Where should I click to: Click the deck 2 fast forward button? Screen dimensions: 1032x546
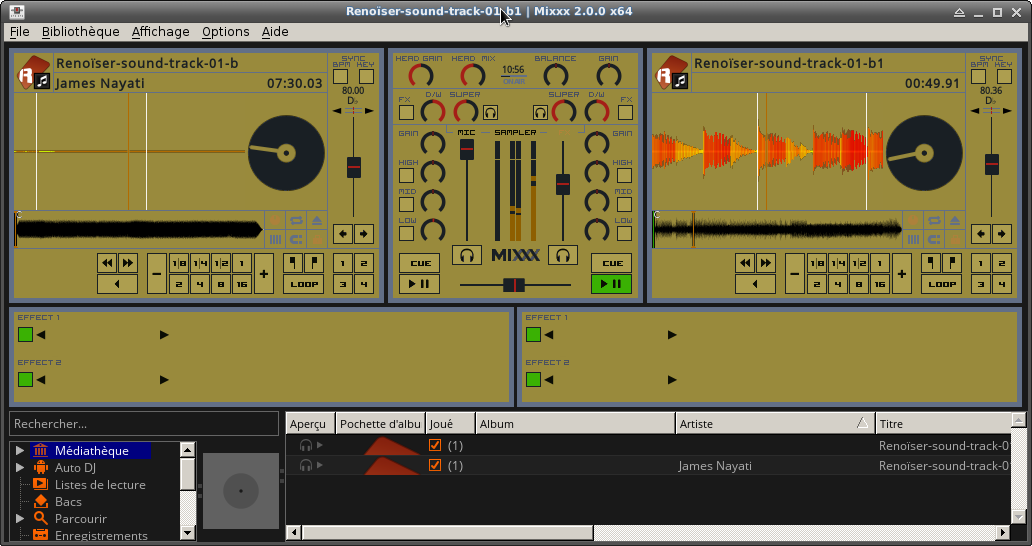pos(766,263)
